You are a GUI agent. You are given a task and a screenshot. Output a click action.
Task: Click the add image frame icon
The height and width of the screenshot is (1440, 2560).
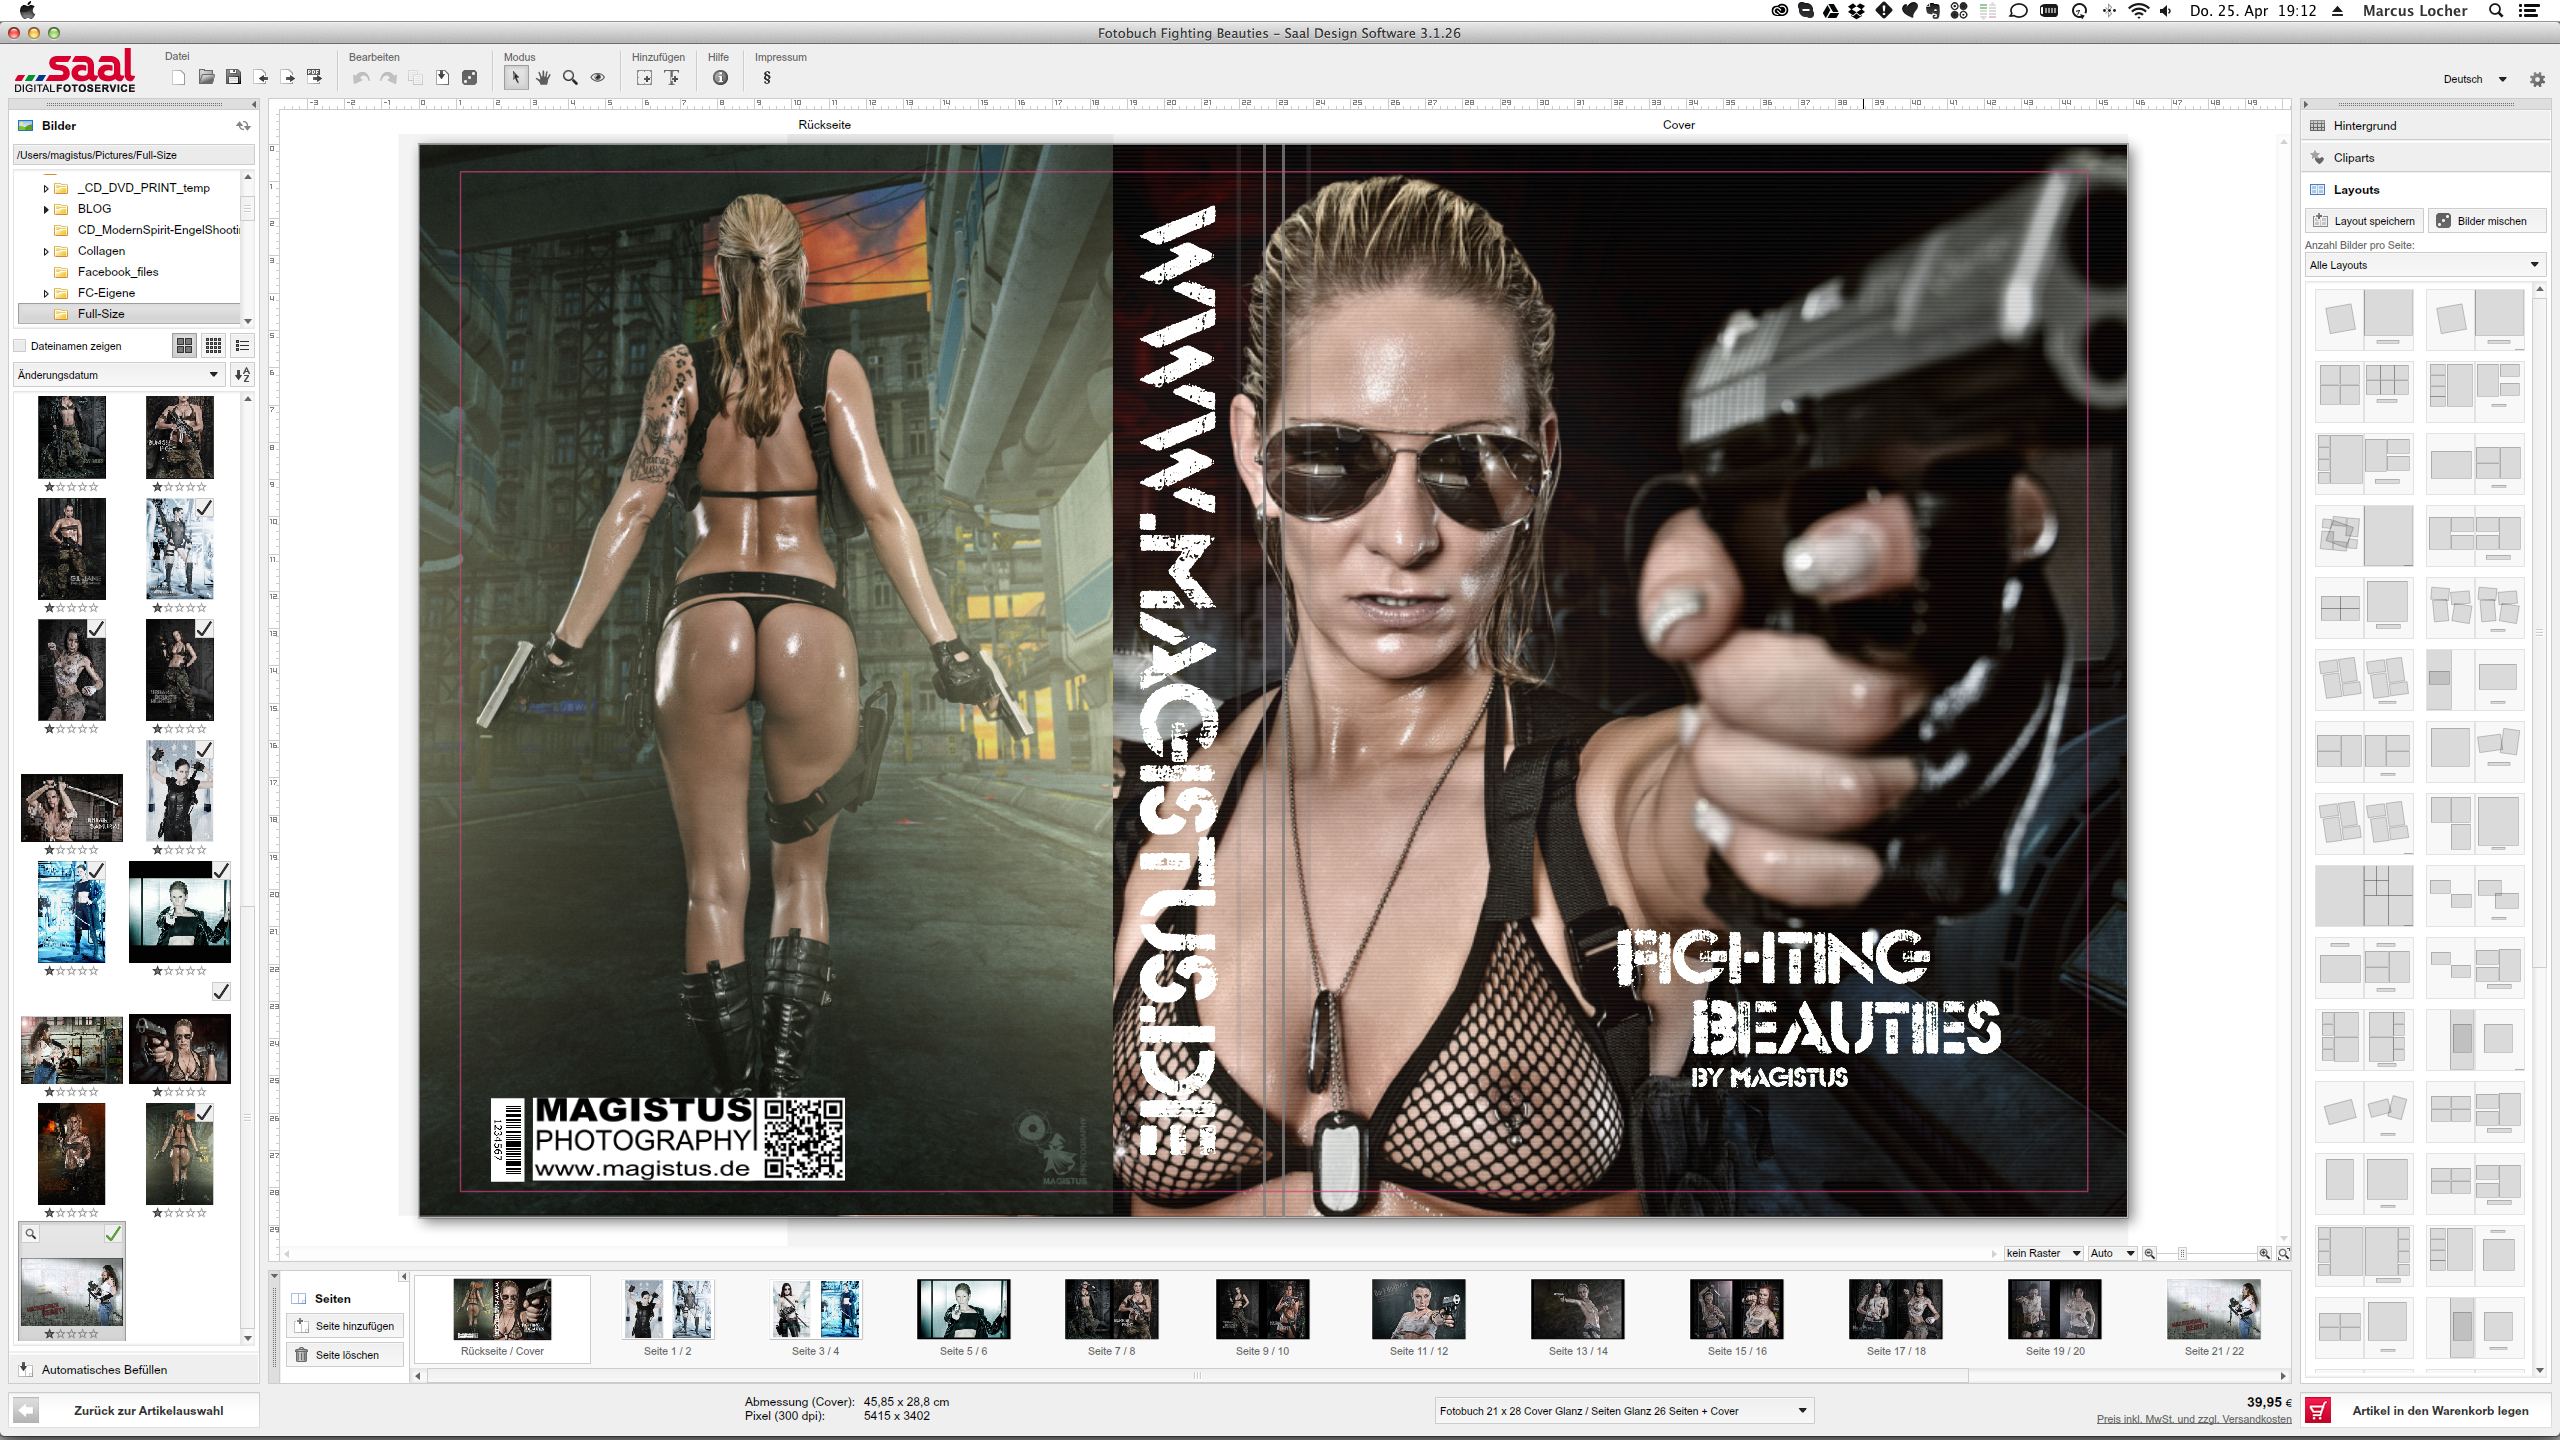[x=644, y=77]
